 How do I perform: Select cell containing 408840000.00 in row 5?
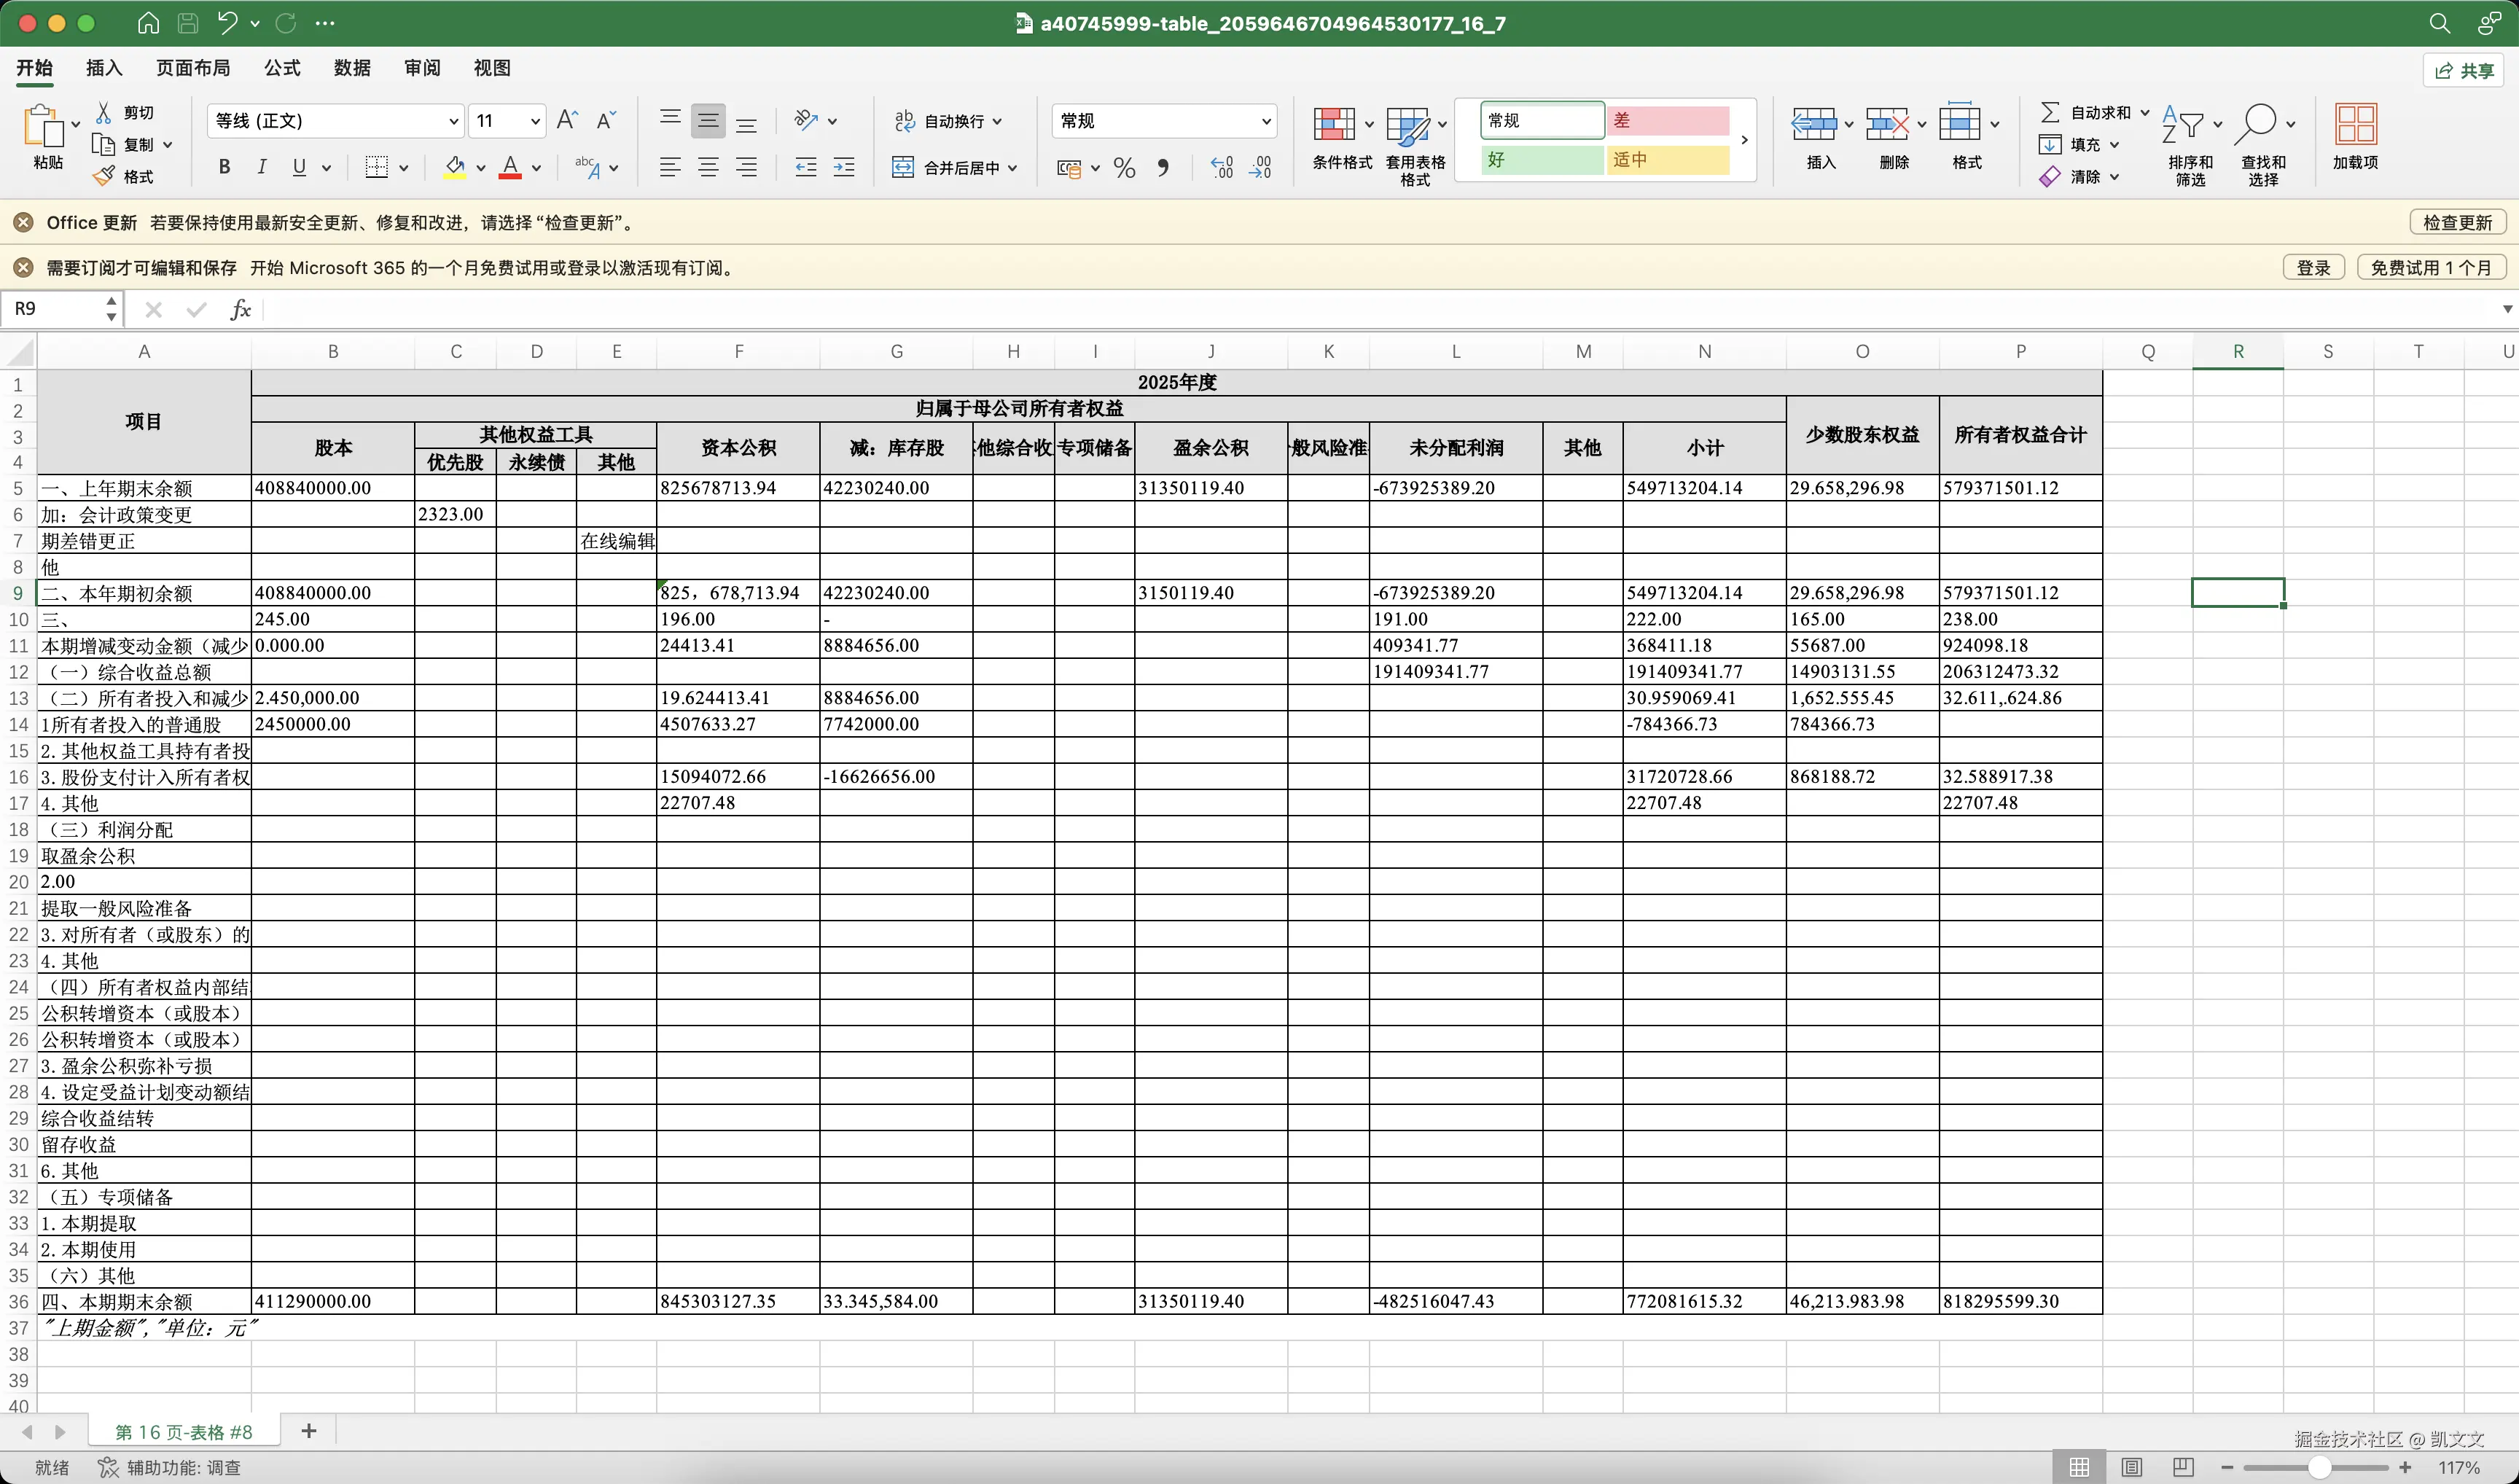click(333, 488)
